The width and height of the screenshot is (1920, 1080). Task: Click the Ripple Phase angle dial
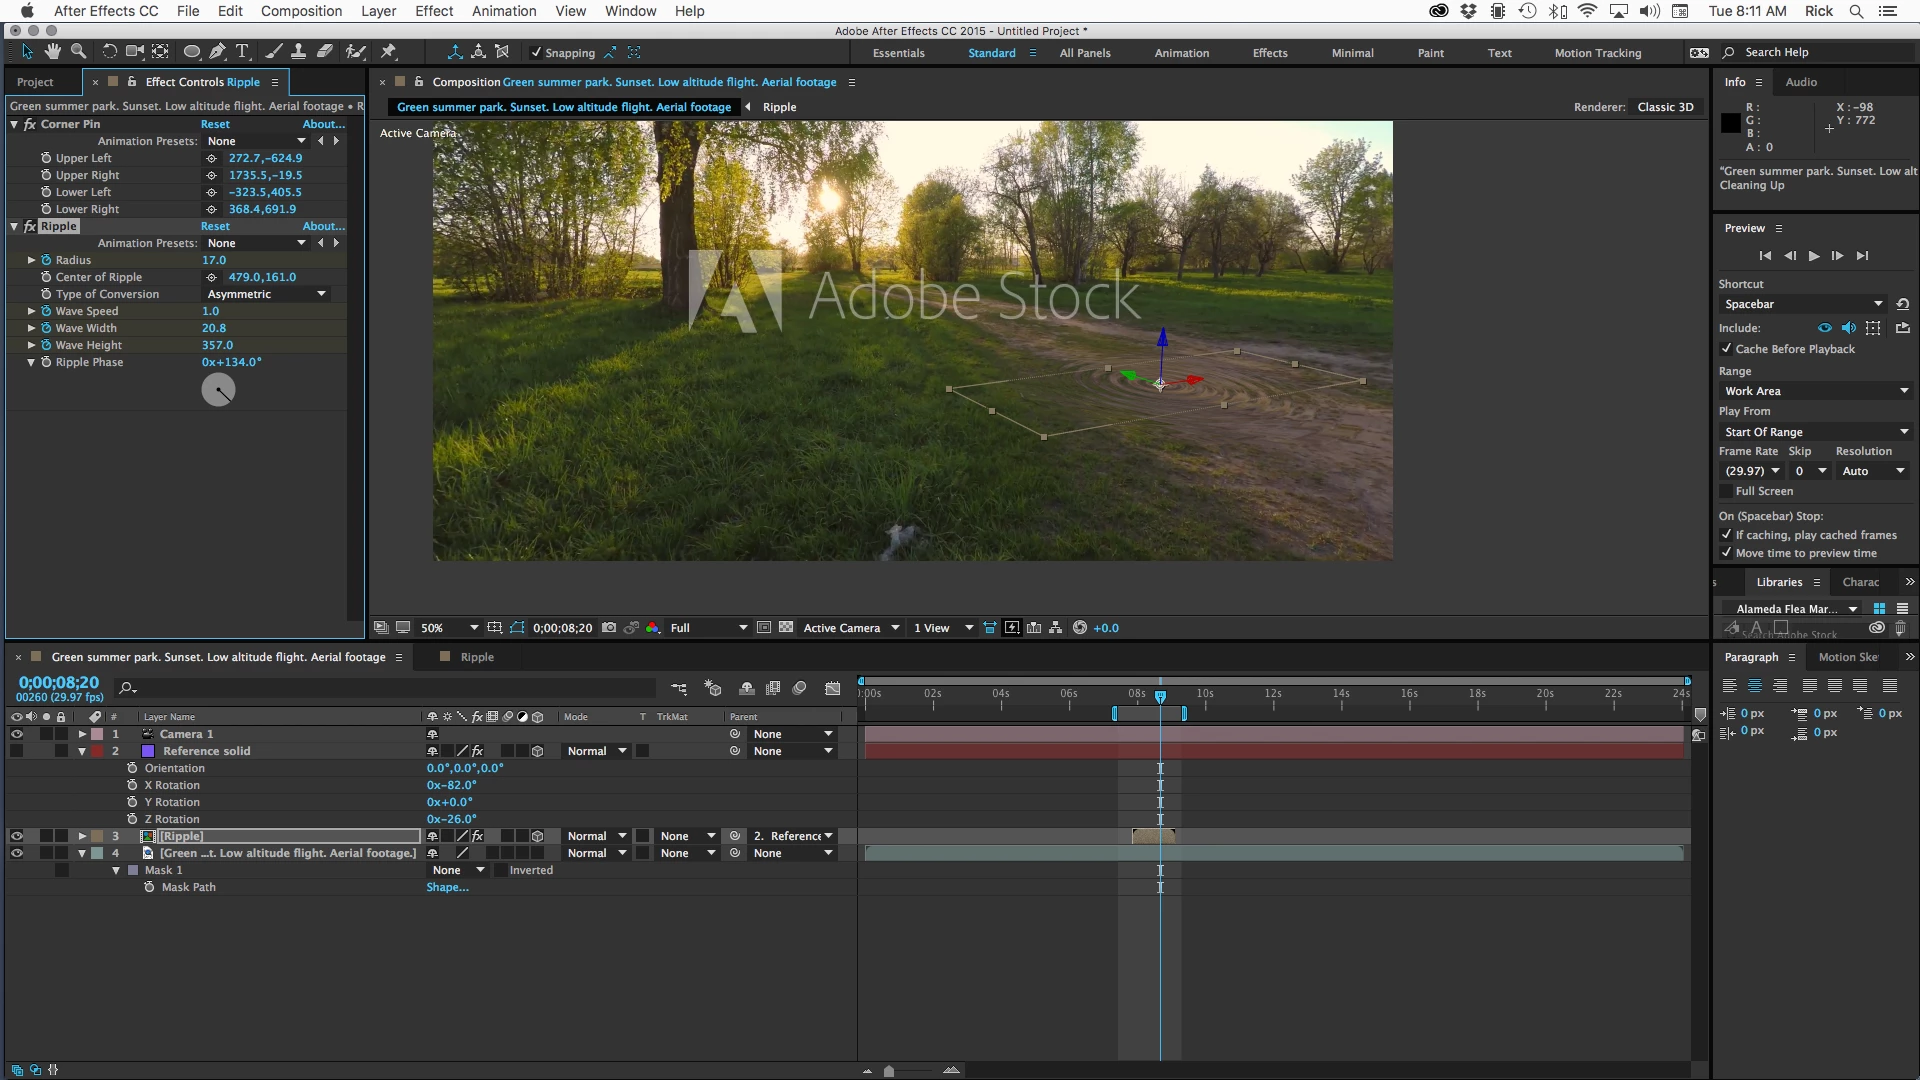[x=218, y=390]
